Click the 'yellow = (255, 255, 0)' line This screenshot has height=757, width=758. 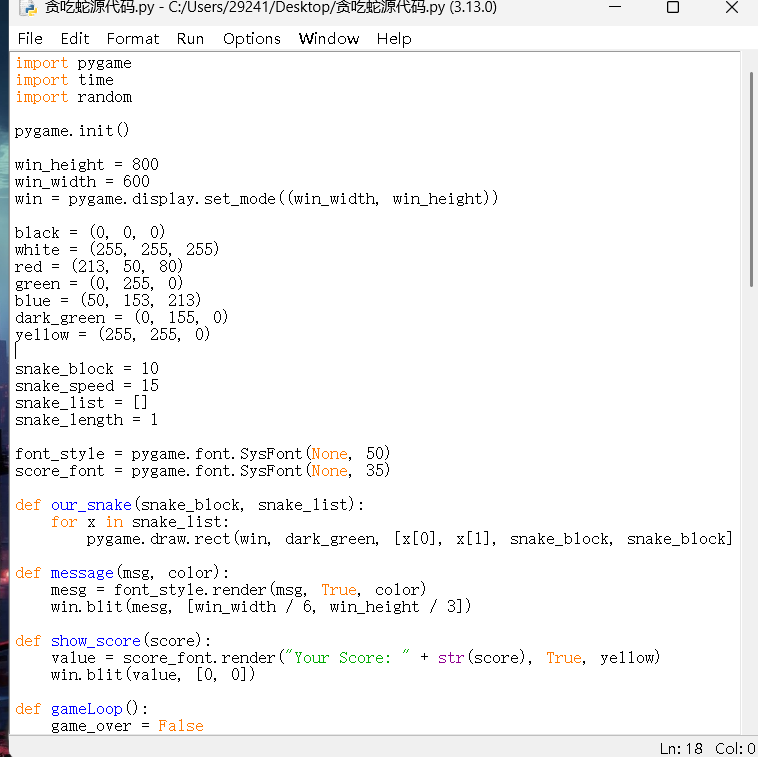[113, 335]
